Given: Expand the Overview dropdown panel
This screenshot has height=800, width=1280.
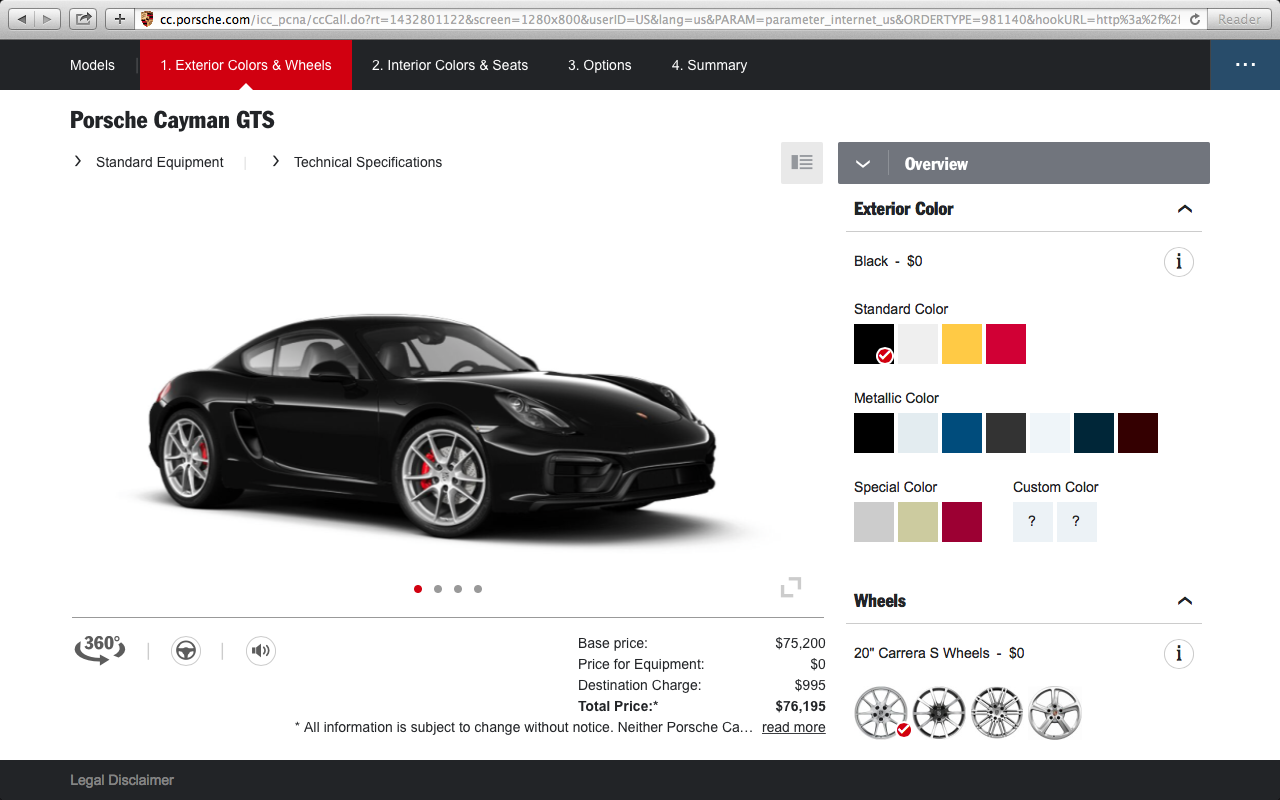Looking at the screenshot, I should tap(1024, 163).
